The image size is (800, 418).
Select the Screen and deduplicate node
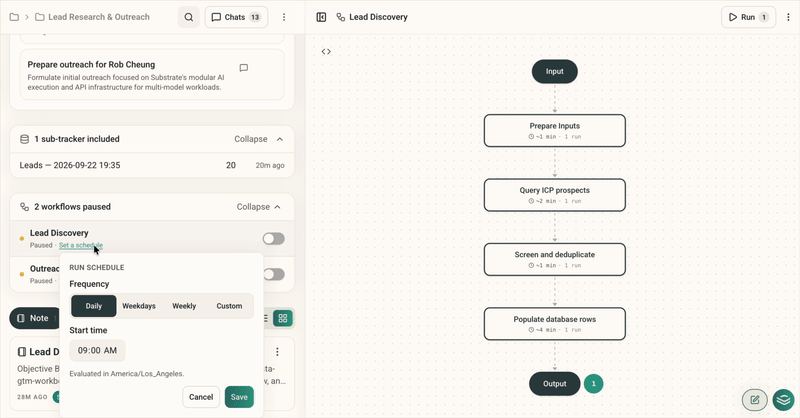click(555, 259)
